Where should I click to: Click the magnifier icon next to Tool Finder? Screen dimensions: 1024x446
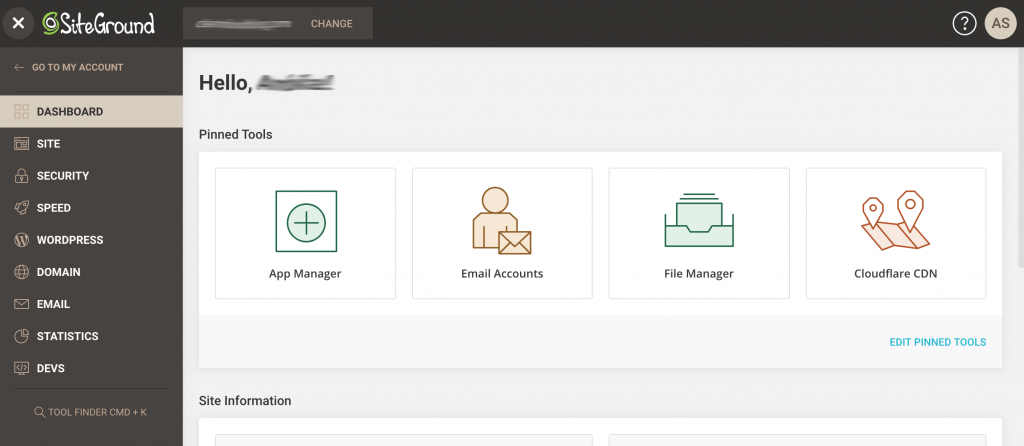coord(39,413)
